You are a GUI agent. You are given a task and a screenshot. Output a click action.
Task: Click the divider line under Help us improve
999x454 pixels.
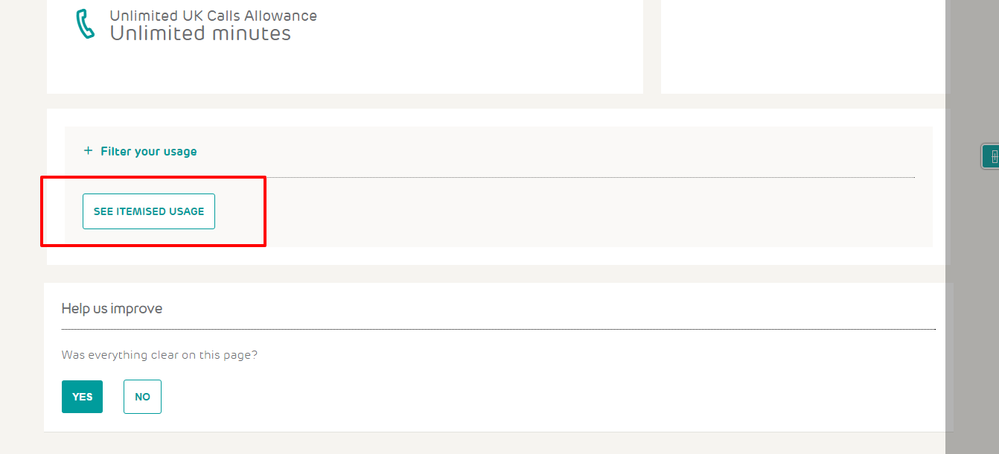point(500,328)
